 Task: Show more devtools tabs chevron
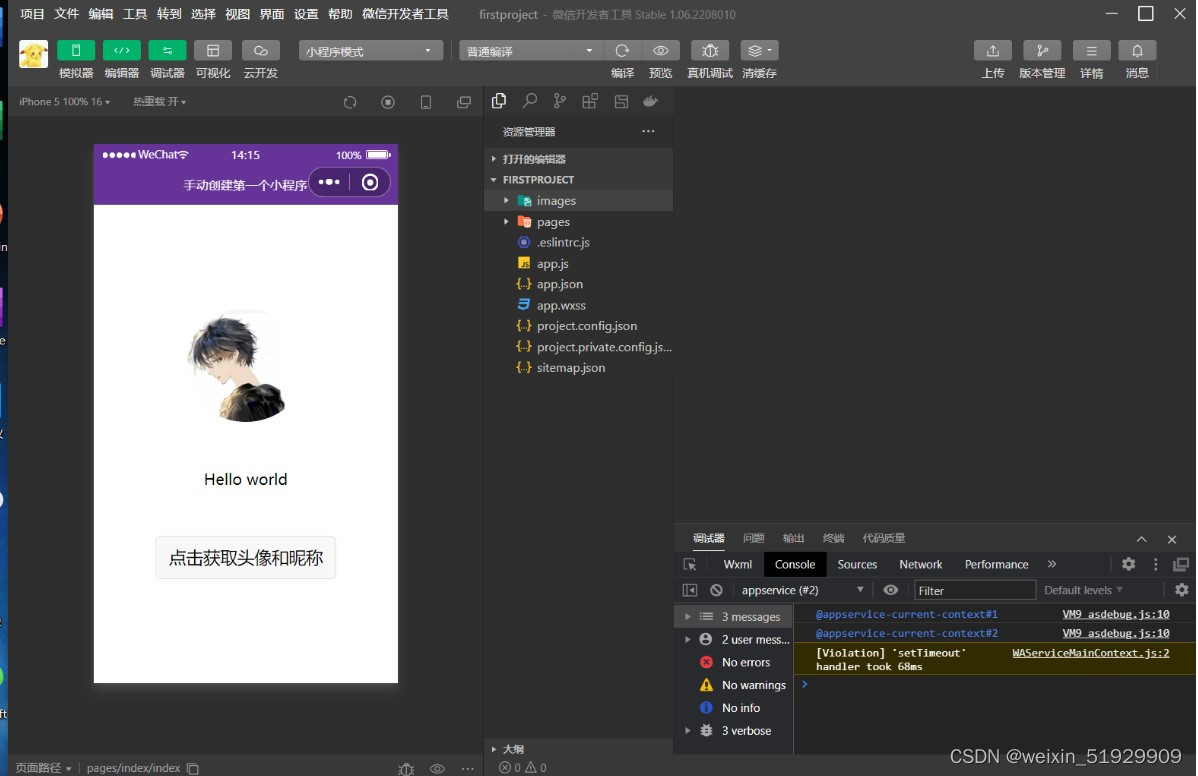pyautogui.click(x=1052, y=564)
